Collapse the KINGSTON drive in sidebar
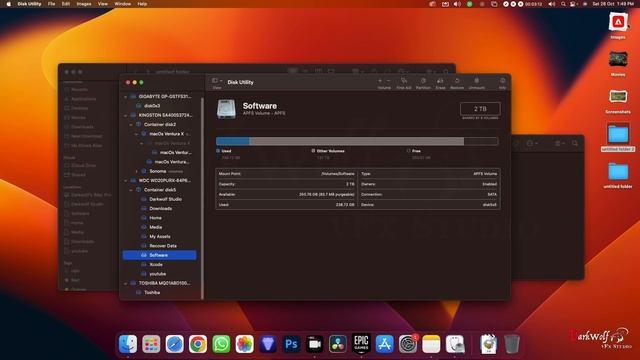Image resolution: width=640 pixels, height=360 pixels. [125, 116]
